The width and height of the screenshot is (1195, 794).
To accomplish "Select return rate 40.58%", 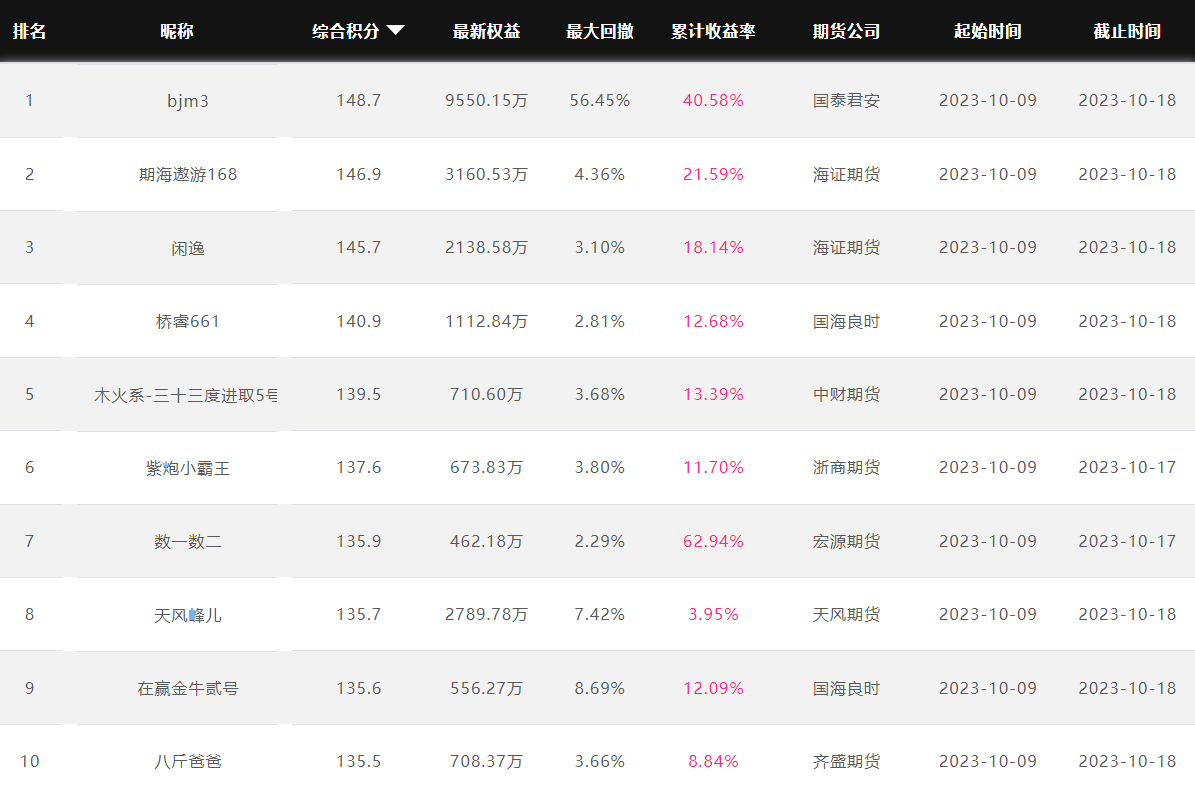I will [x=713, y=101].
